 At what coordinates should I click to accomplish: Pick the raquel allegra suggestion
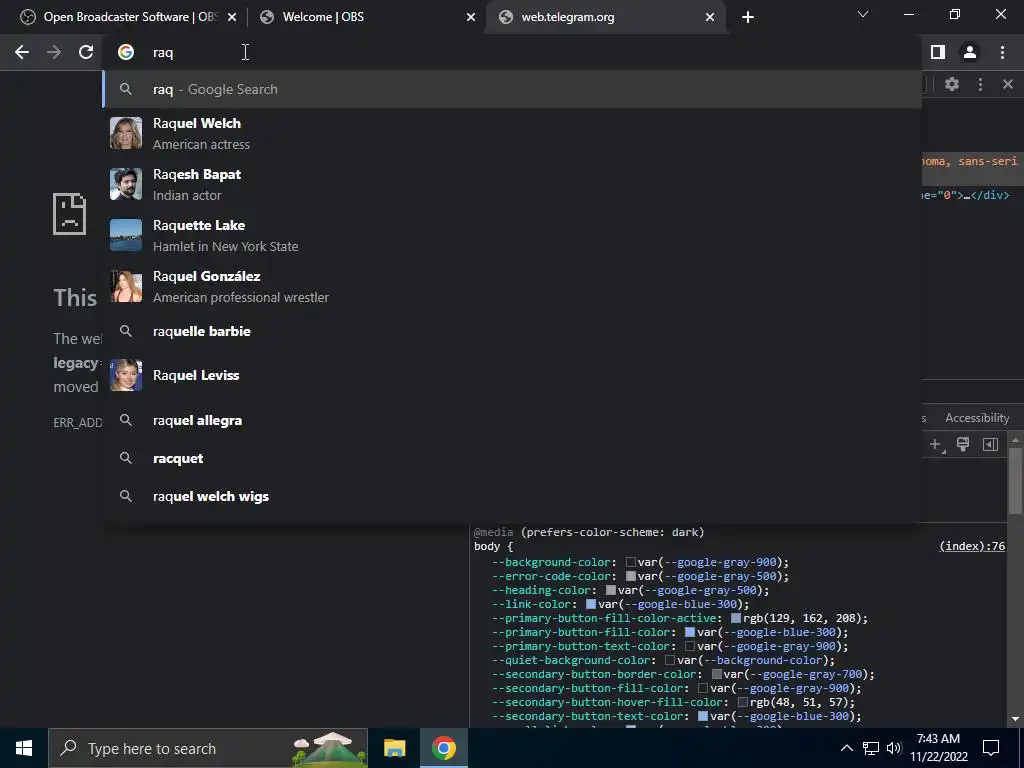tap(512, 421)
